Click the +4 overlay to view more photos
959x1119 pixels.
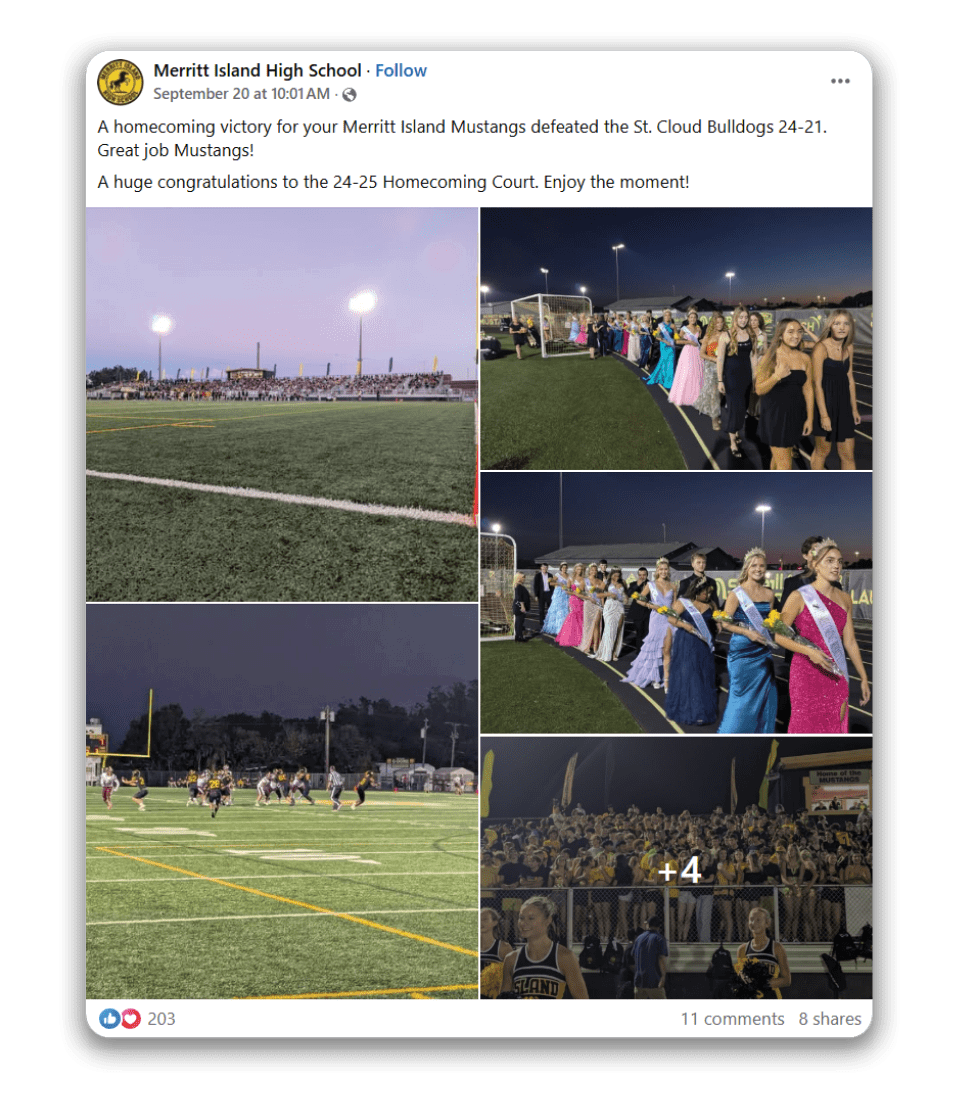(x=679, y=870)
